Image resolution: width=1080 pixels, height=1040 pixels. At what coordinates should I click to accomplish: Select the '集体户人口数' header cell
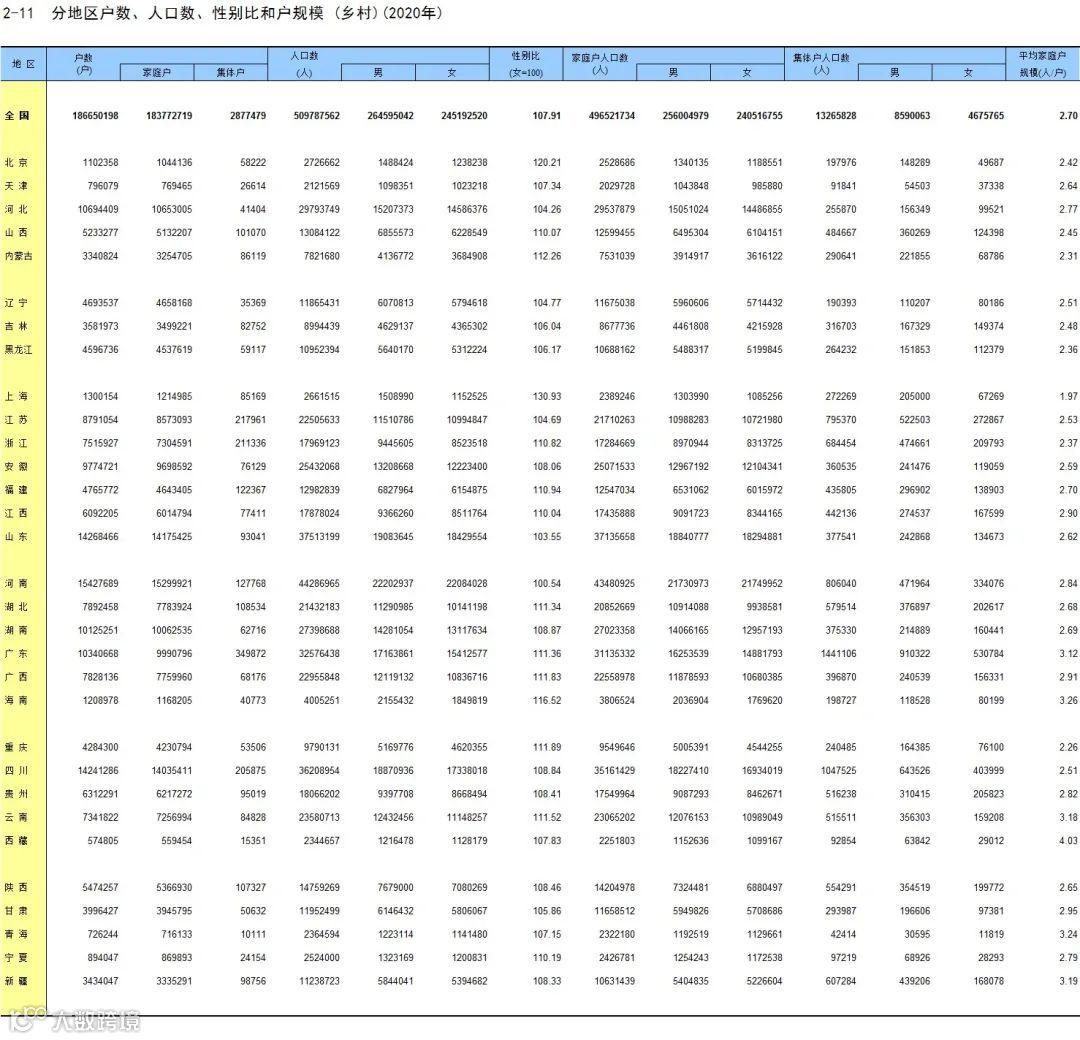pos(821,64)
